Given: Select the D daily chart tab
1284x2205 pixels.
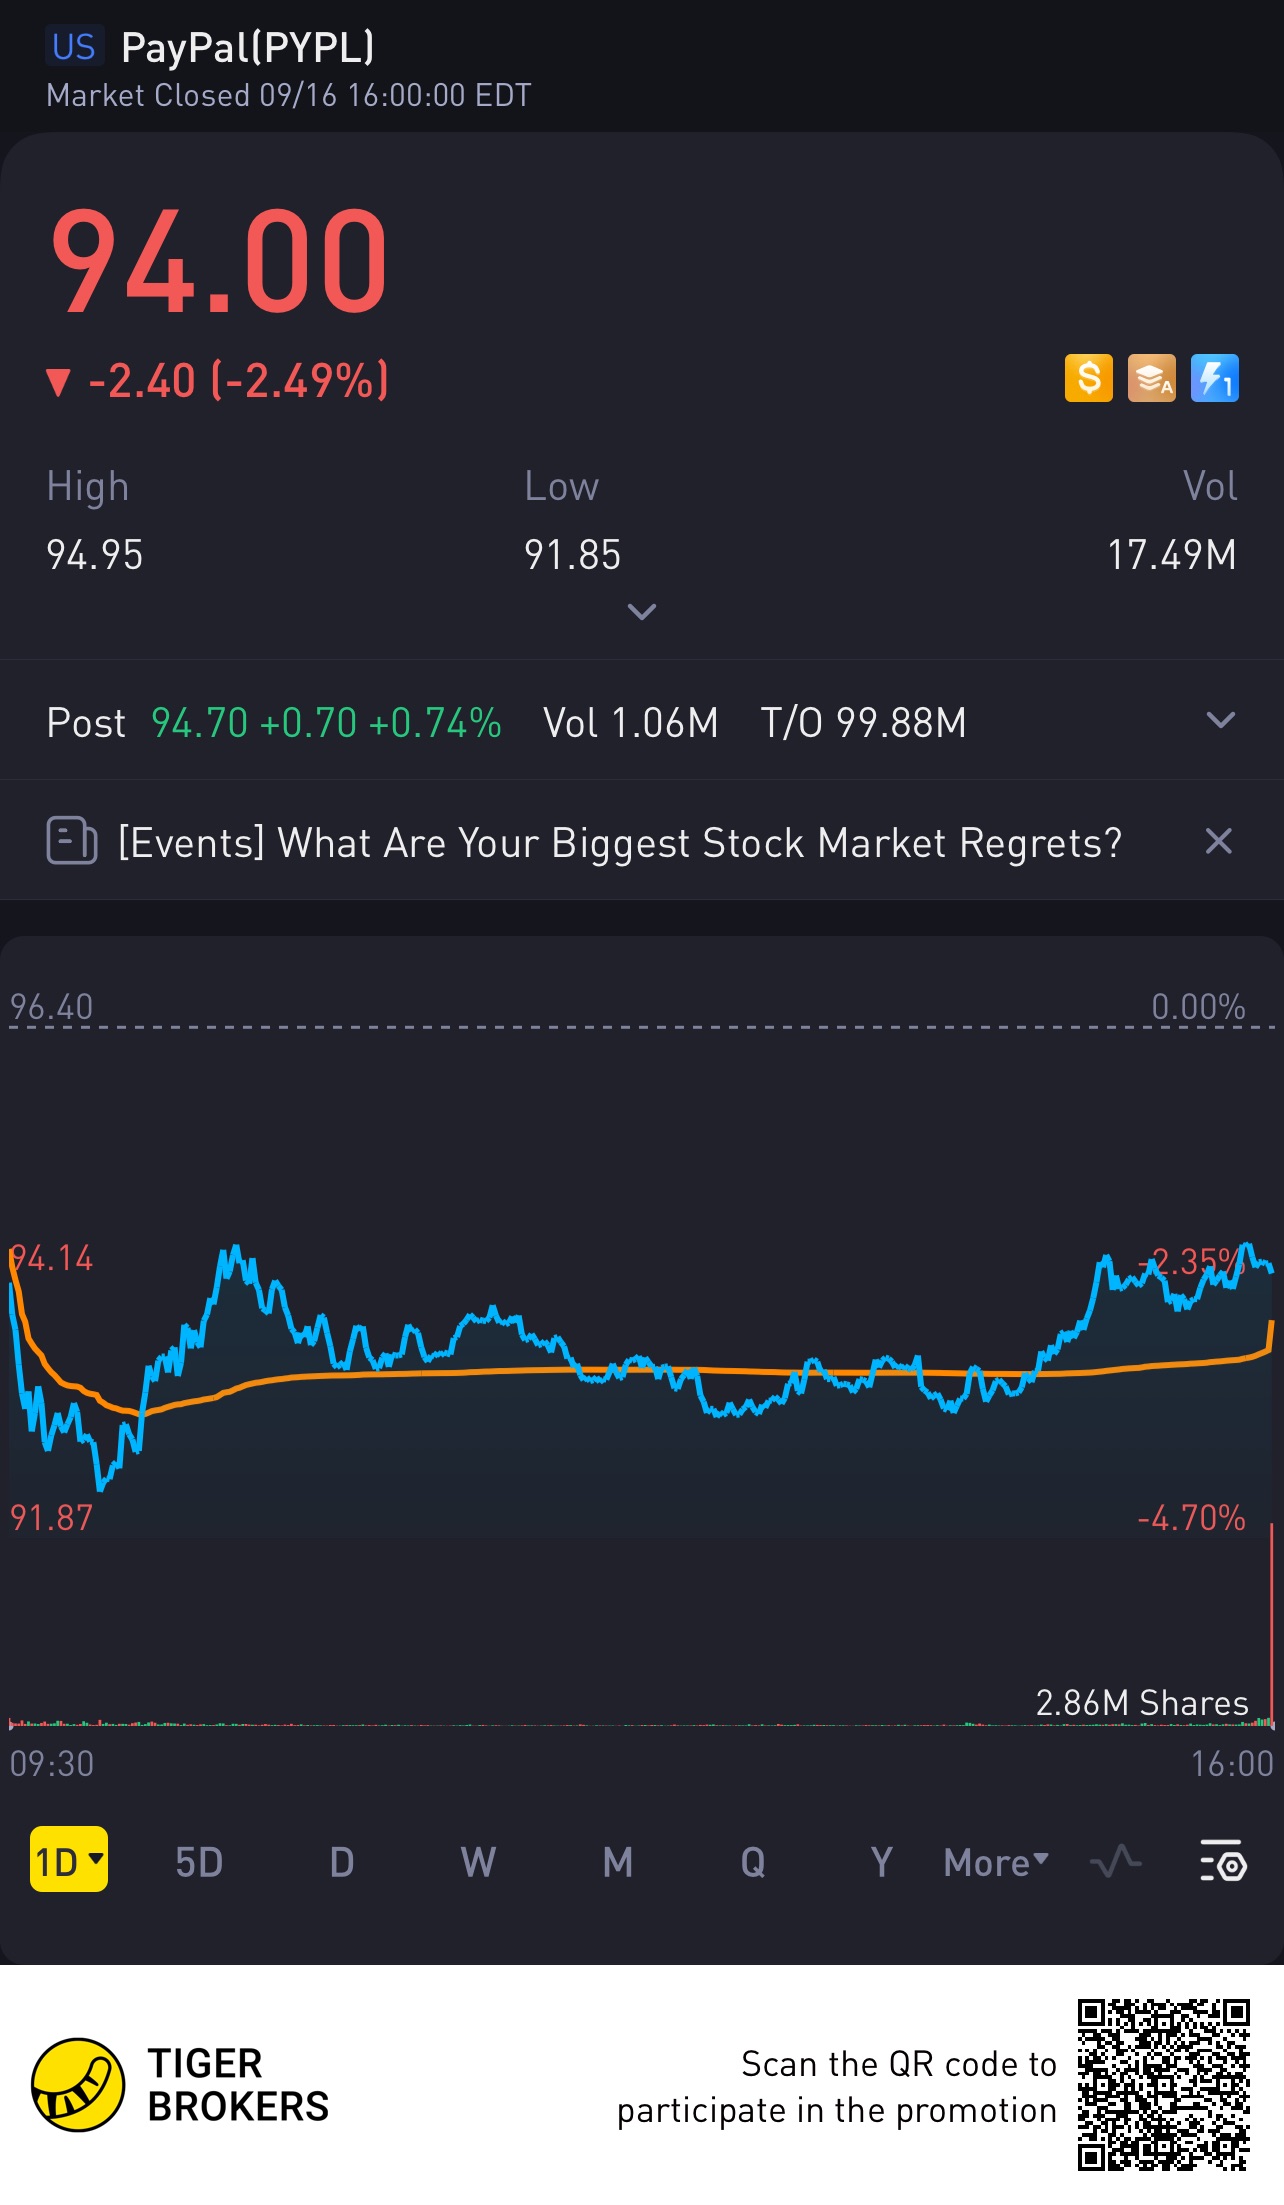Looking at the screenshot, I should (x=342, y=1862).
